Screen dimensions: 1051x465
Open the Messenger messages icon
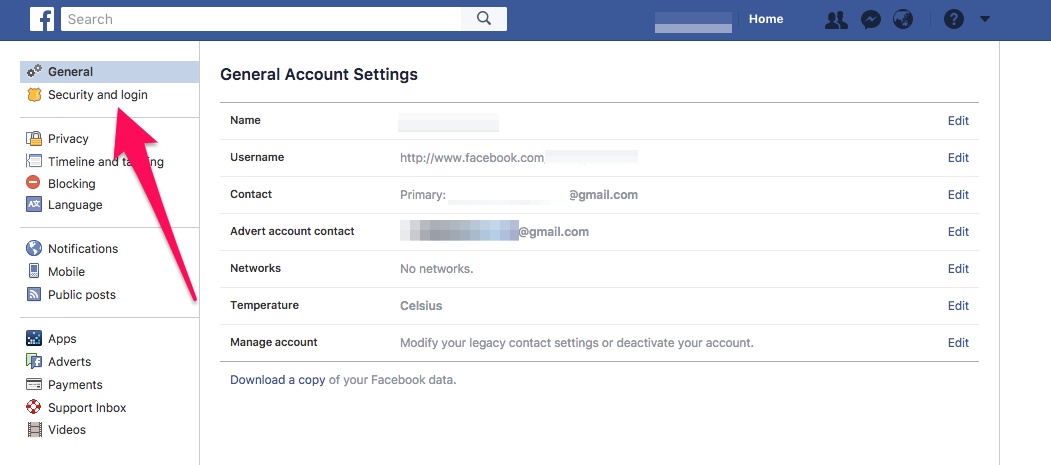(x=871, y=19)
